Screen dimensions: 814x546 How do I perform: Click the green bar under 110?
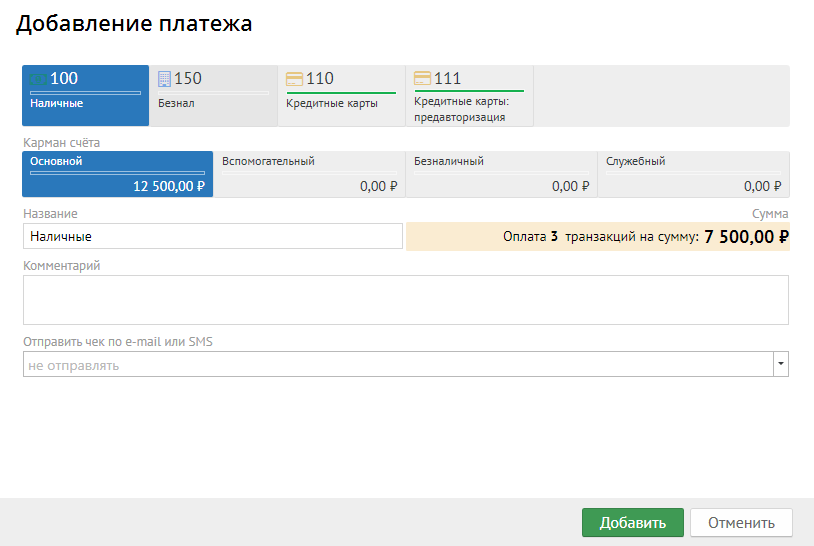click(x=341, y=93)
